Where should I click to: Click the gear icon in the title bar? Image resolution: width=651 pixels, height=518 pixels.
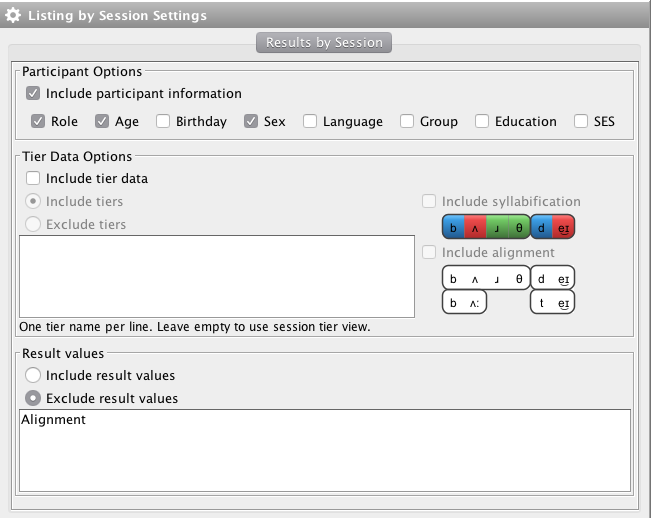[x=13, y=15]
